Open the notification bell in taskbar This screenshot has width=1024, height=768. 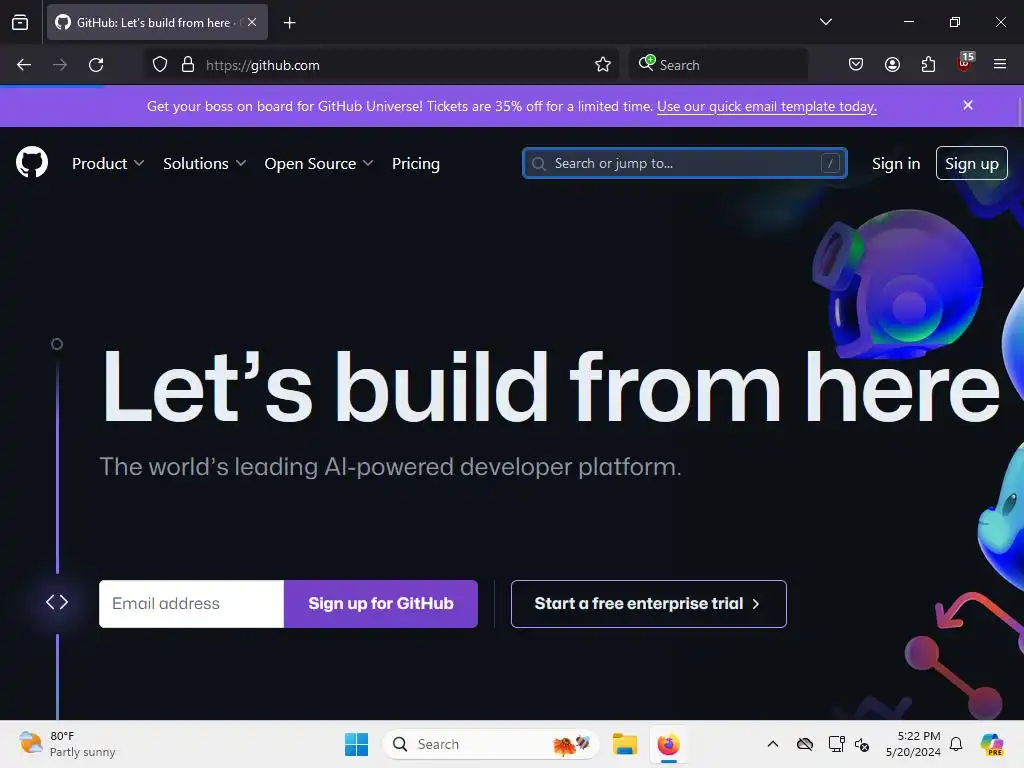click(x=956, y=744)
